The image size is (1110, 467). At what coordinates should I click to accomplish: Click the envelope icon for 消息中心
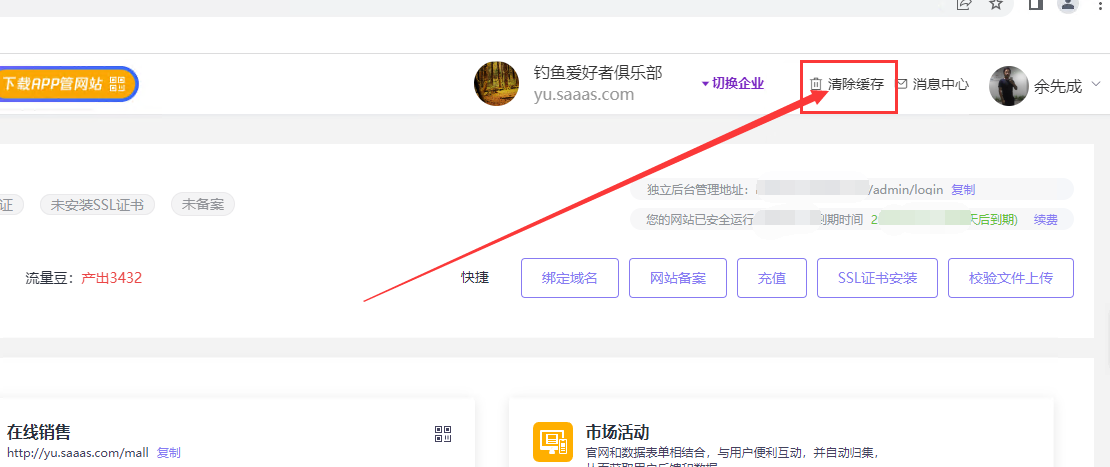click(902, 84)
